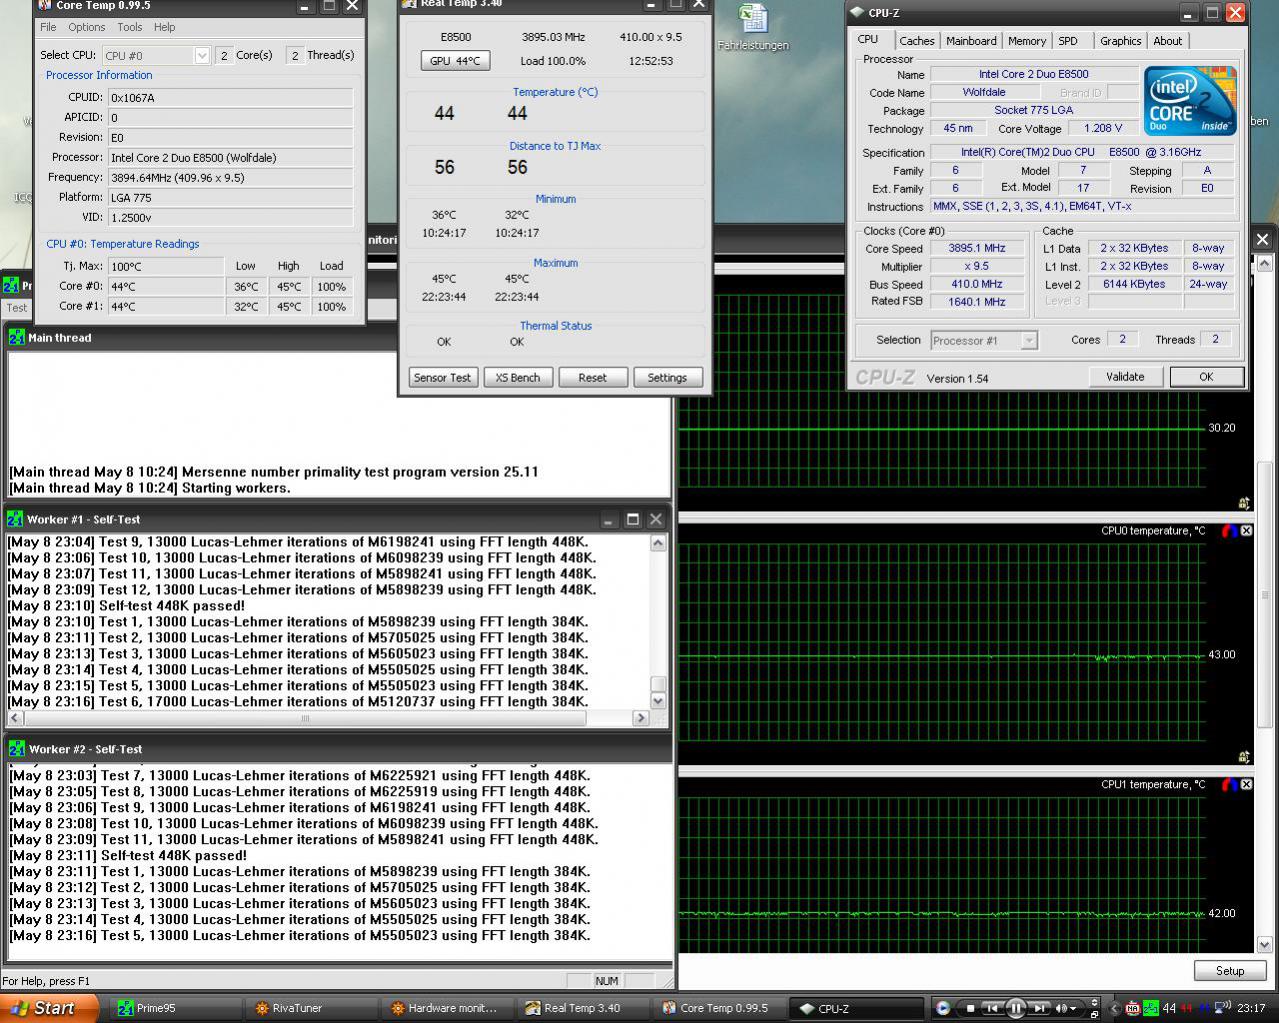
Task: Switch to the Mainboard tab in CPU-Z
Action: tap(971, 41)
